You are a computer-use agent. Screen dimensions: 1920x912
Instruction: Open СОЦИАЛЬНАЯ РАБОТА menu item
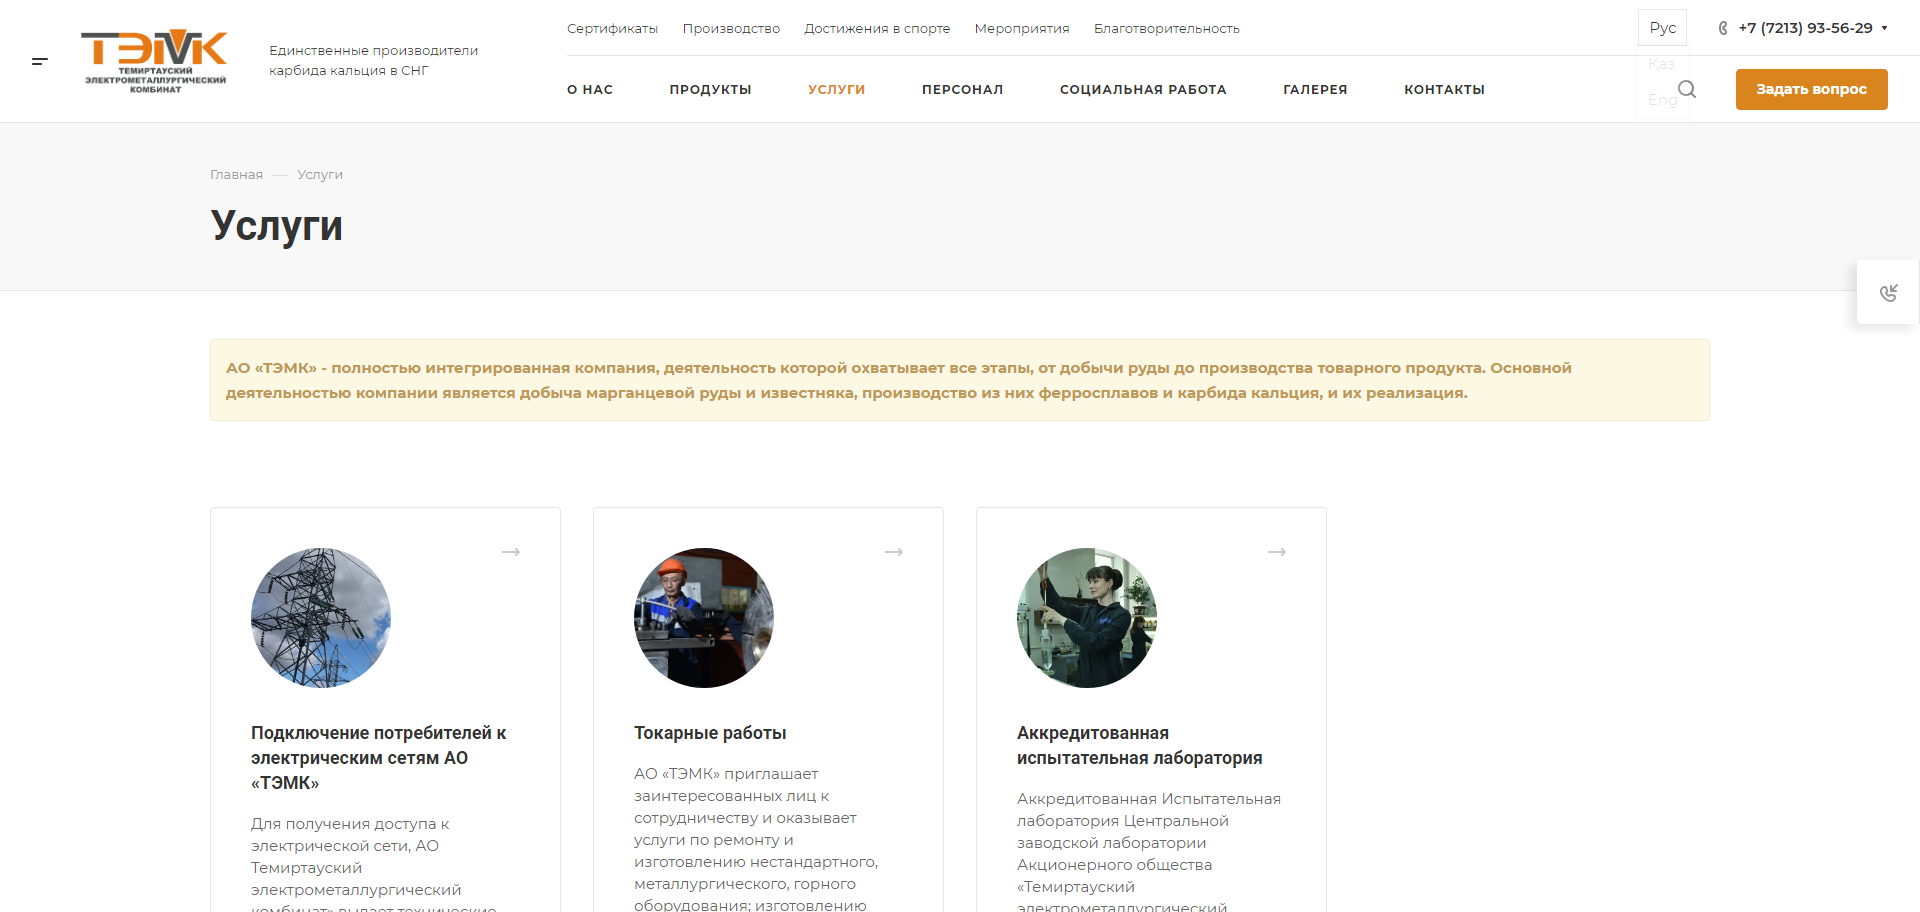[1143, 89]
